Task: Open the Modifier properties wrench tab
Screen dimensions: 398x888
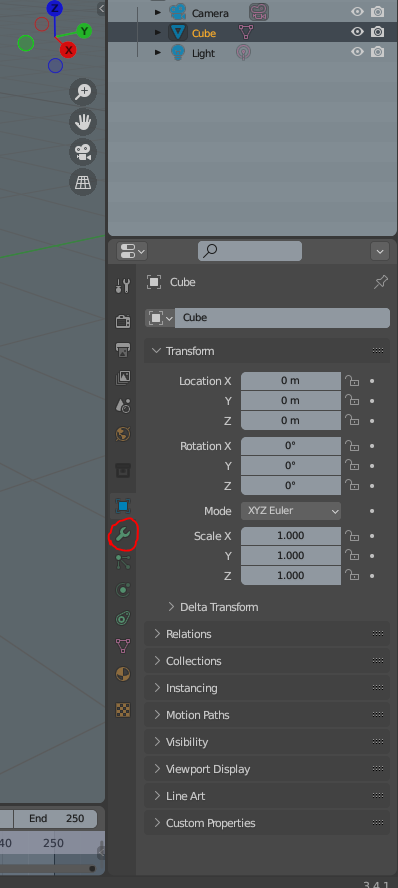Action: (x=123, y=533)
